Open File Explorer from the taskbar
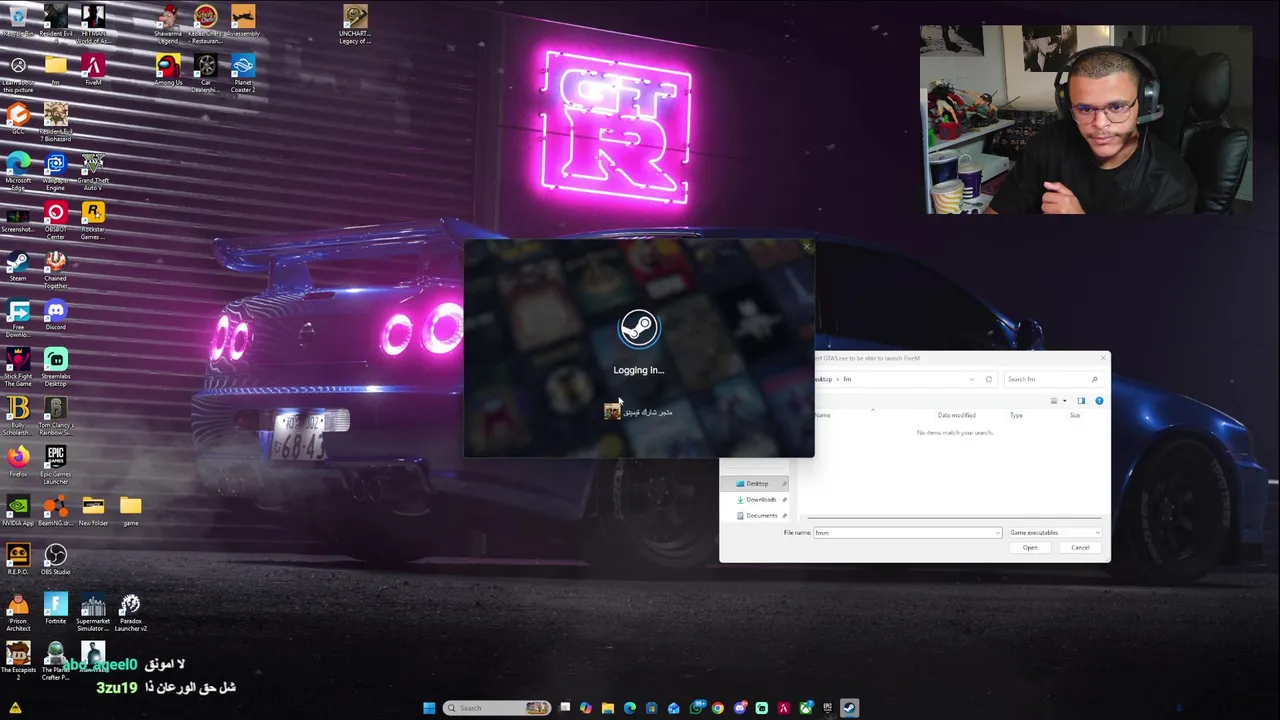 (x=607, y=708)
